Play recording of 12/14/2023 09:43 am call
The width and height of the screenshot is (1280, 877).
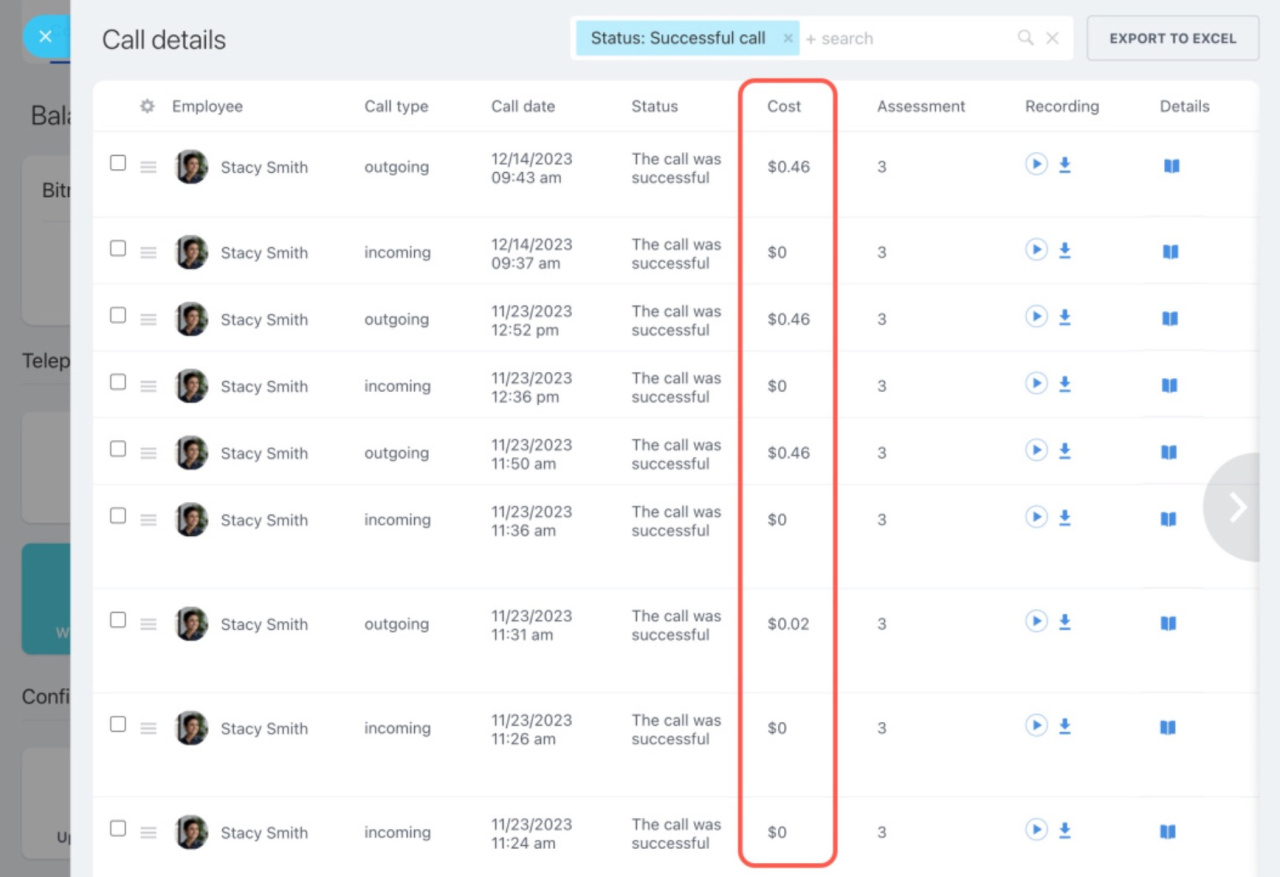[x=1036, y=164]
